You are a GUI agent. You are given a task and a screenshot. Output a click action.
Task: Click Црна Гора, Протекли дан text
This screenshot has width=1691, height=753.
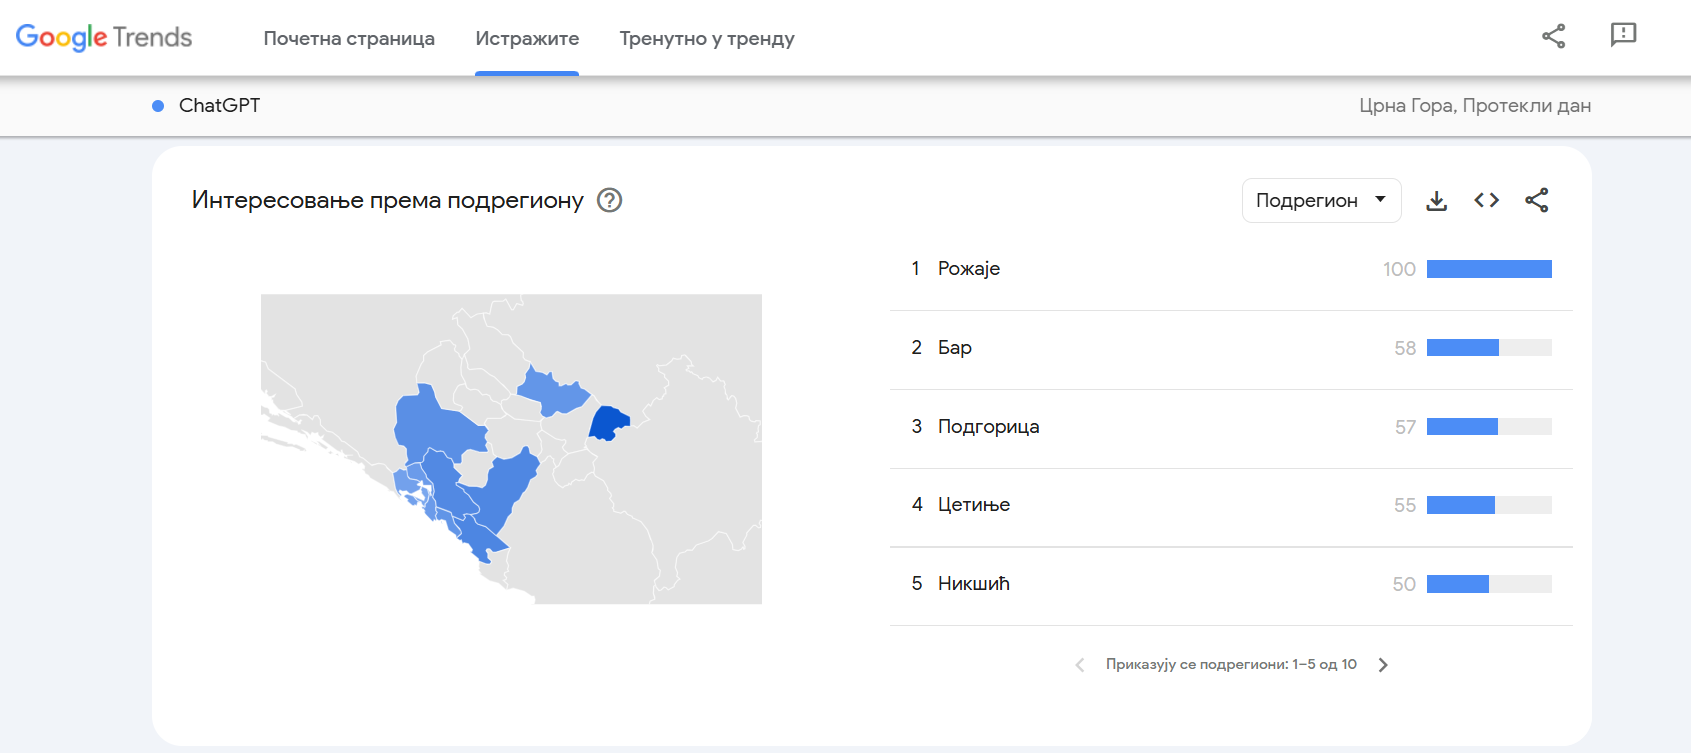1475,106
